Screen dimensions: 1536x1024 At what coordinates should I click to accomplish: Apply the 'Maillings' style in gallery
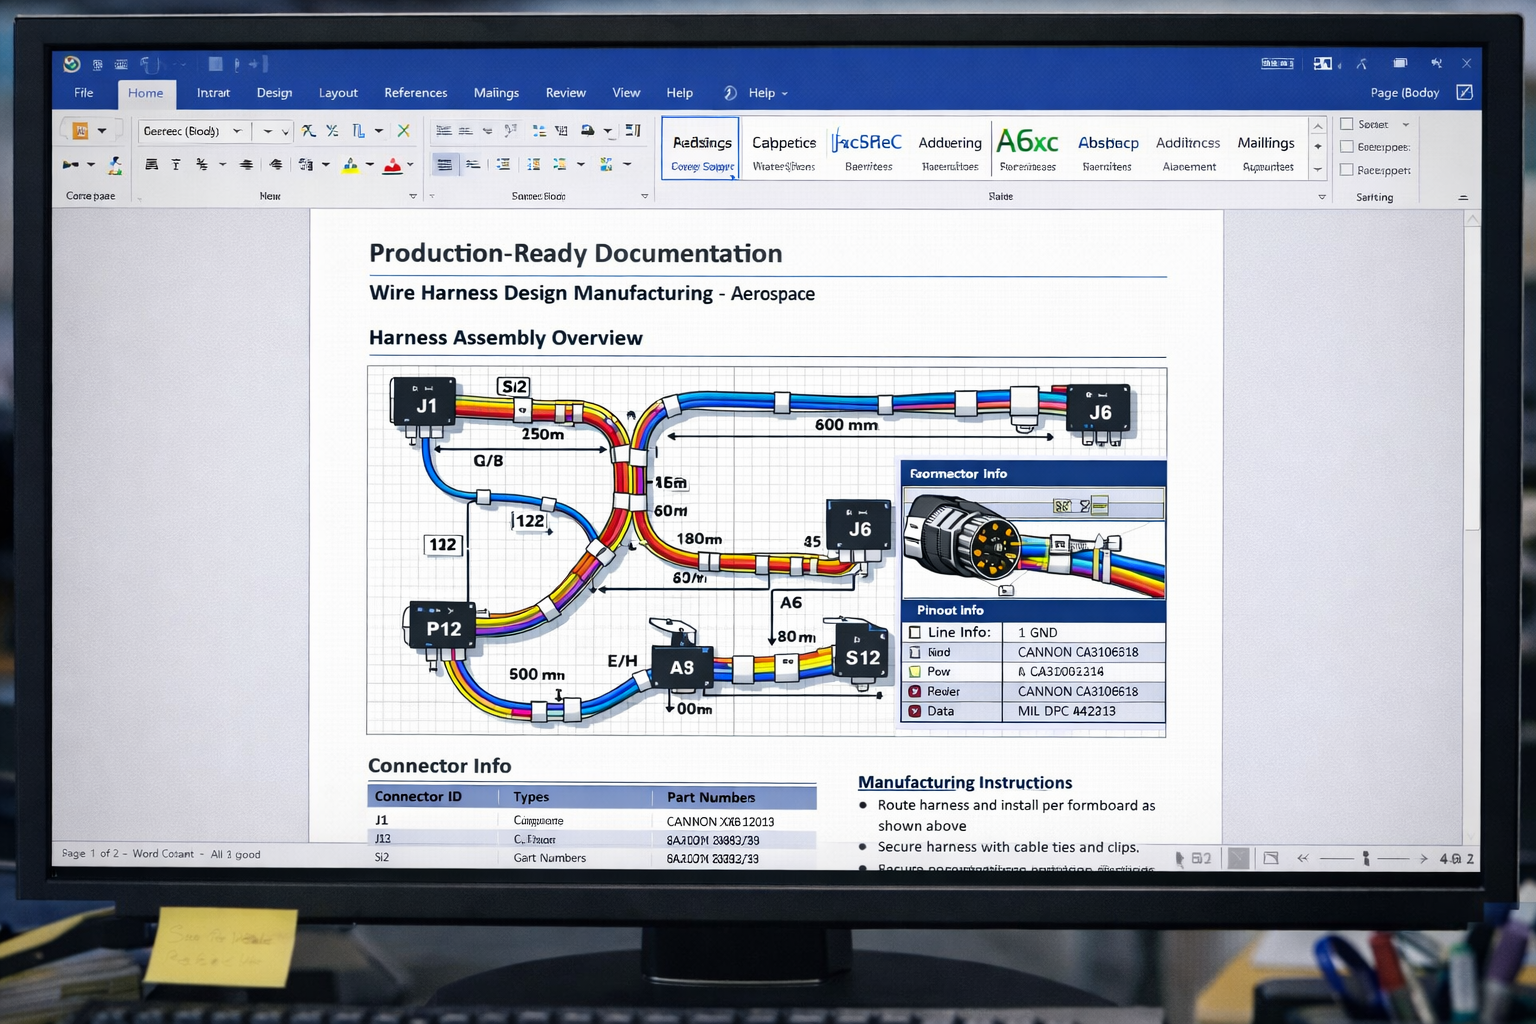[x=1266, y=151]
